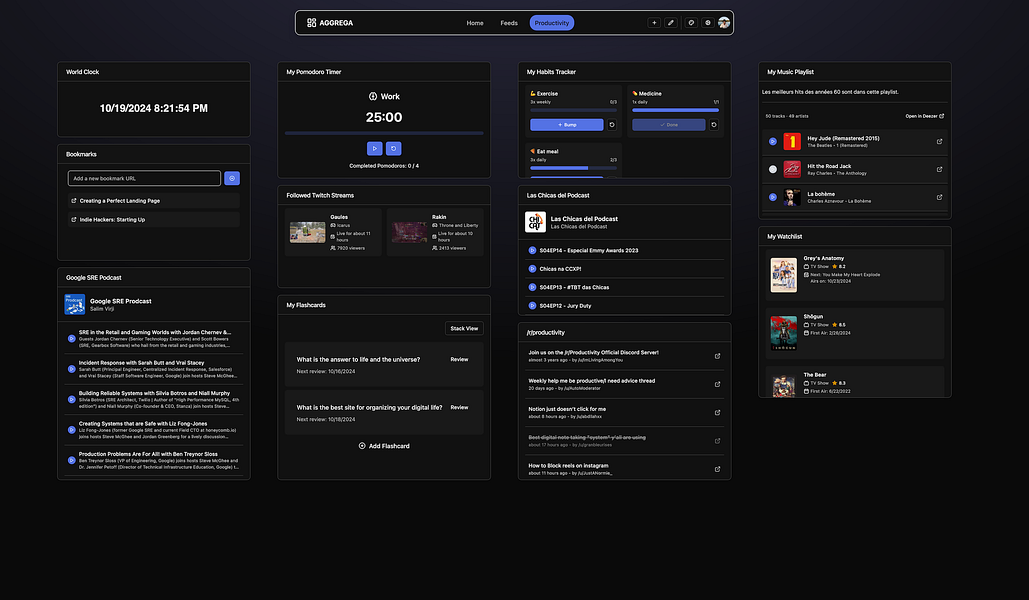Click the Medicine habit progress bar
Viewport: 1029px width, 600px height.
pos(675,110)
